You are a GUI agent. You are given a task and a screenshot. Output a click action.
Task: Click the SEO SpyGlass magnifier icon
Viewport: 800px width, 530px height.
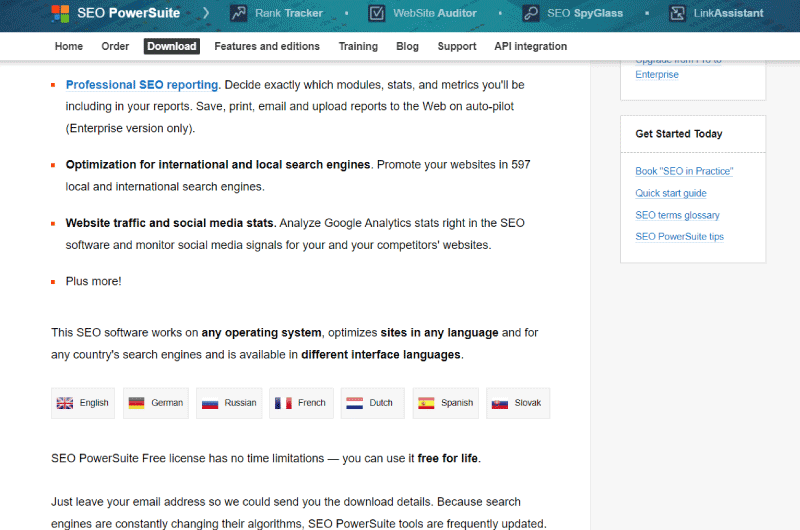tap(531, 13)
